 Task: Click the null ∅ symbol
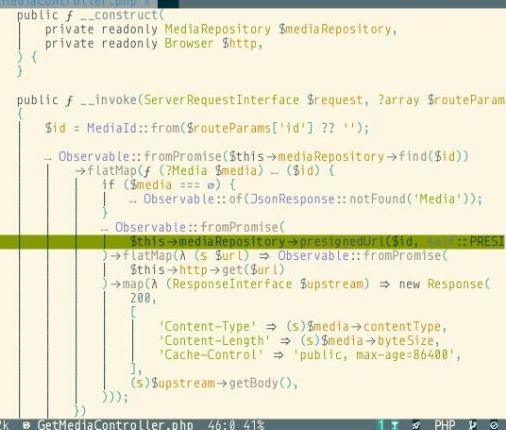pyautogui.click(x=211, y=185)
